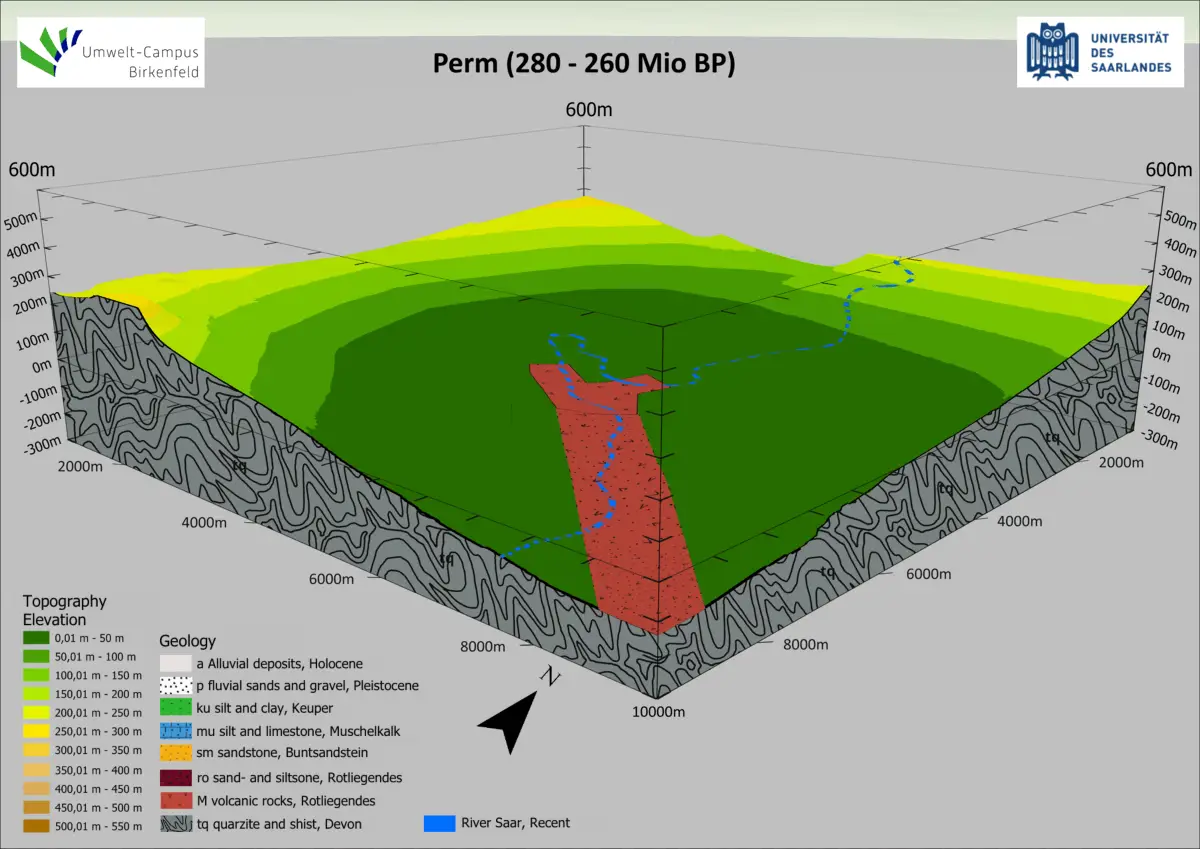
Task: Click the Topography Elevation legend heading
Action: pos(64,610)
